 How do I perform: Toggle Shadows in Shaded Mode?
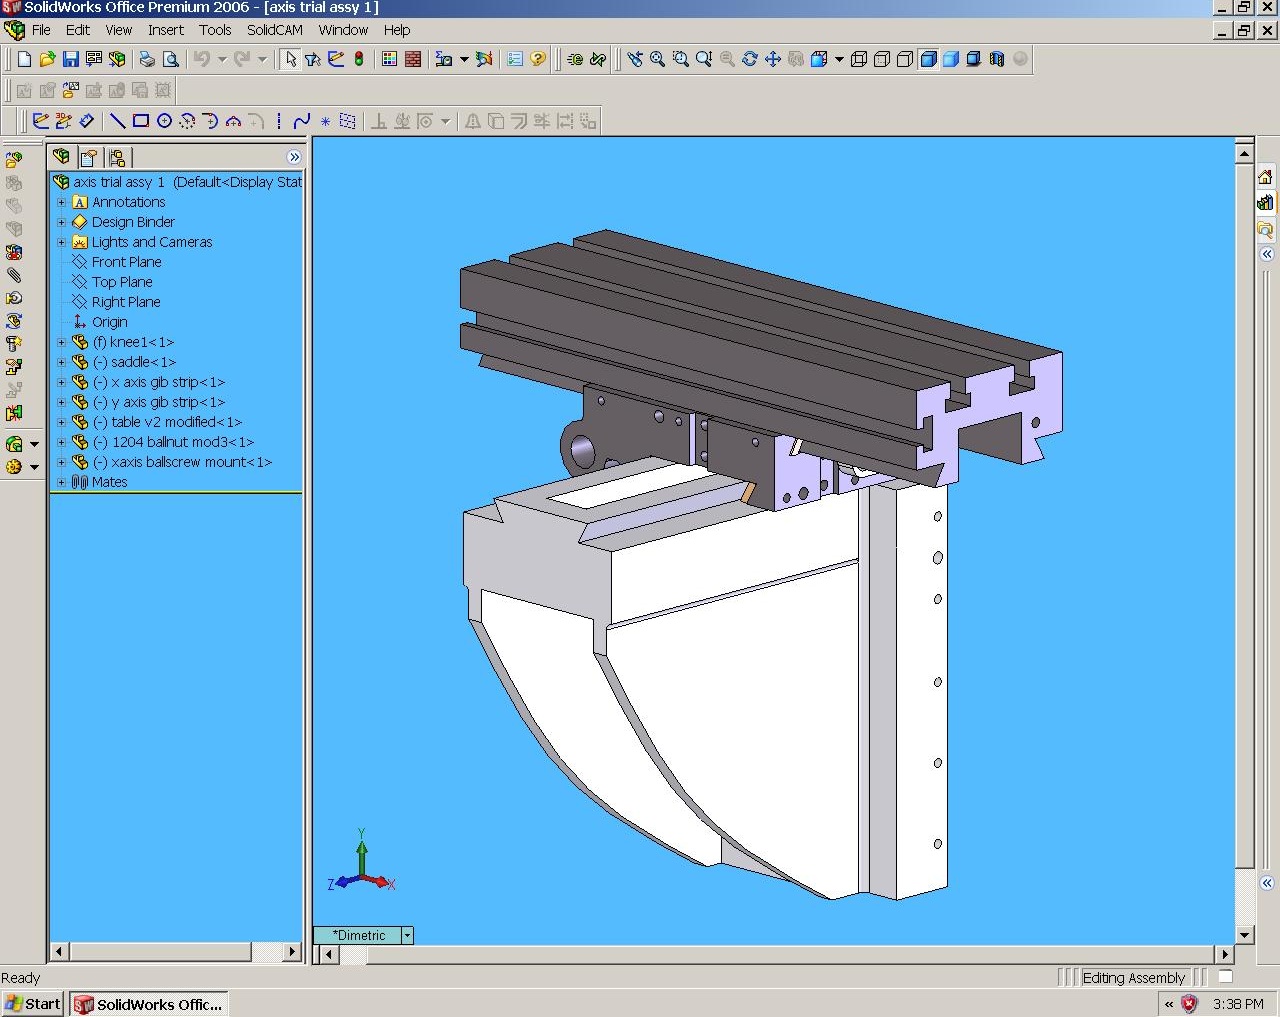click(x=973, y=60)
